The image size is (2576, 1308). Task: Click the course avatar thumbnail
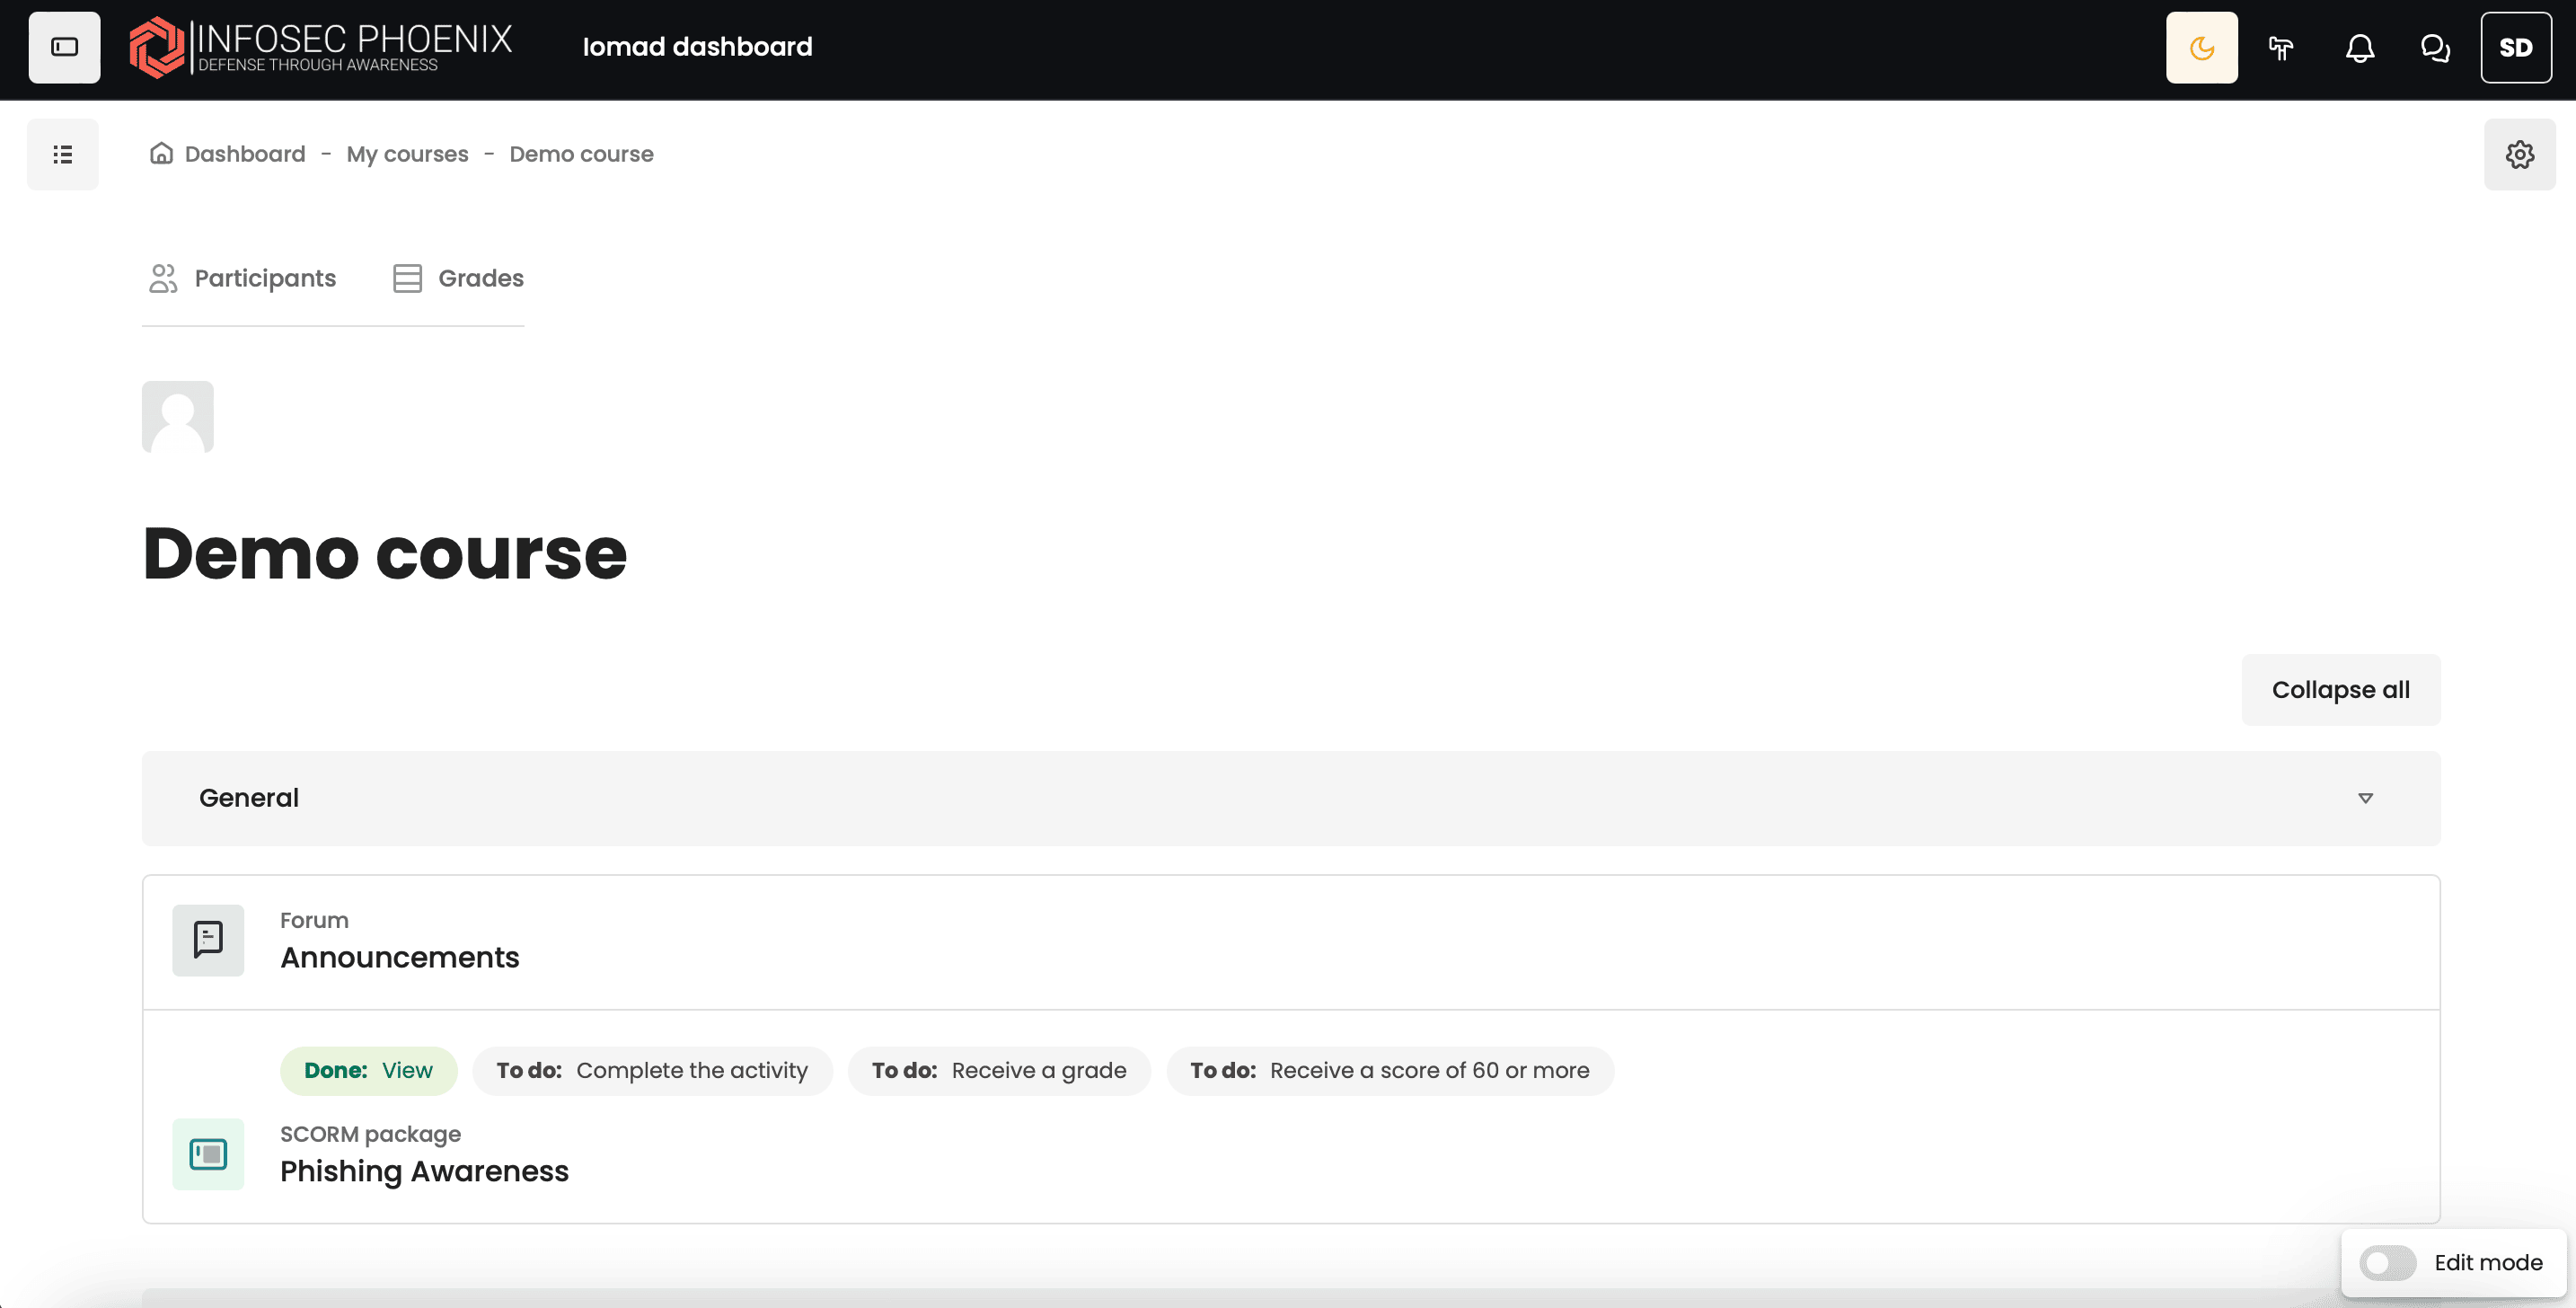[178, 417]
